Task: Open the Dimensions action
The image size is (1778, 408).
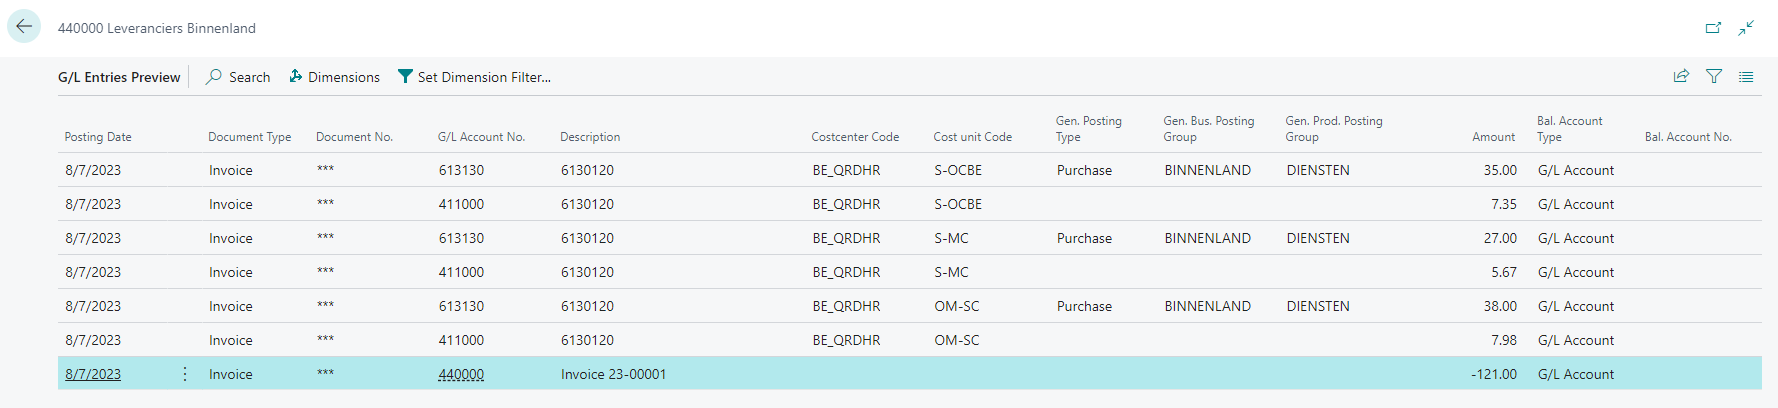Action: tap(334, 77)
